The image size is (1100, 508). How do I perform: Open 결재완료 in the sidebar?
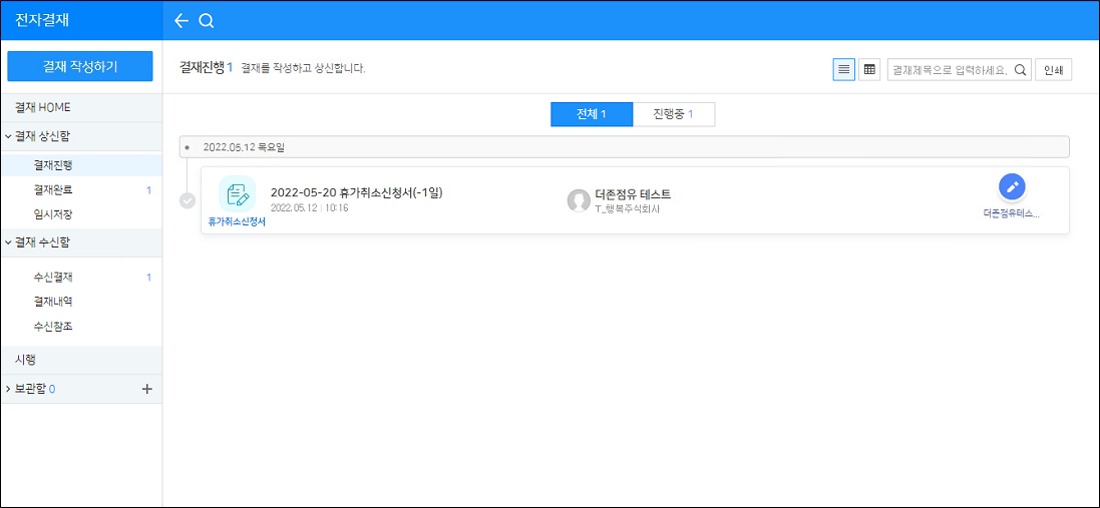click(x=53, y=189)
